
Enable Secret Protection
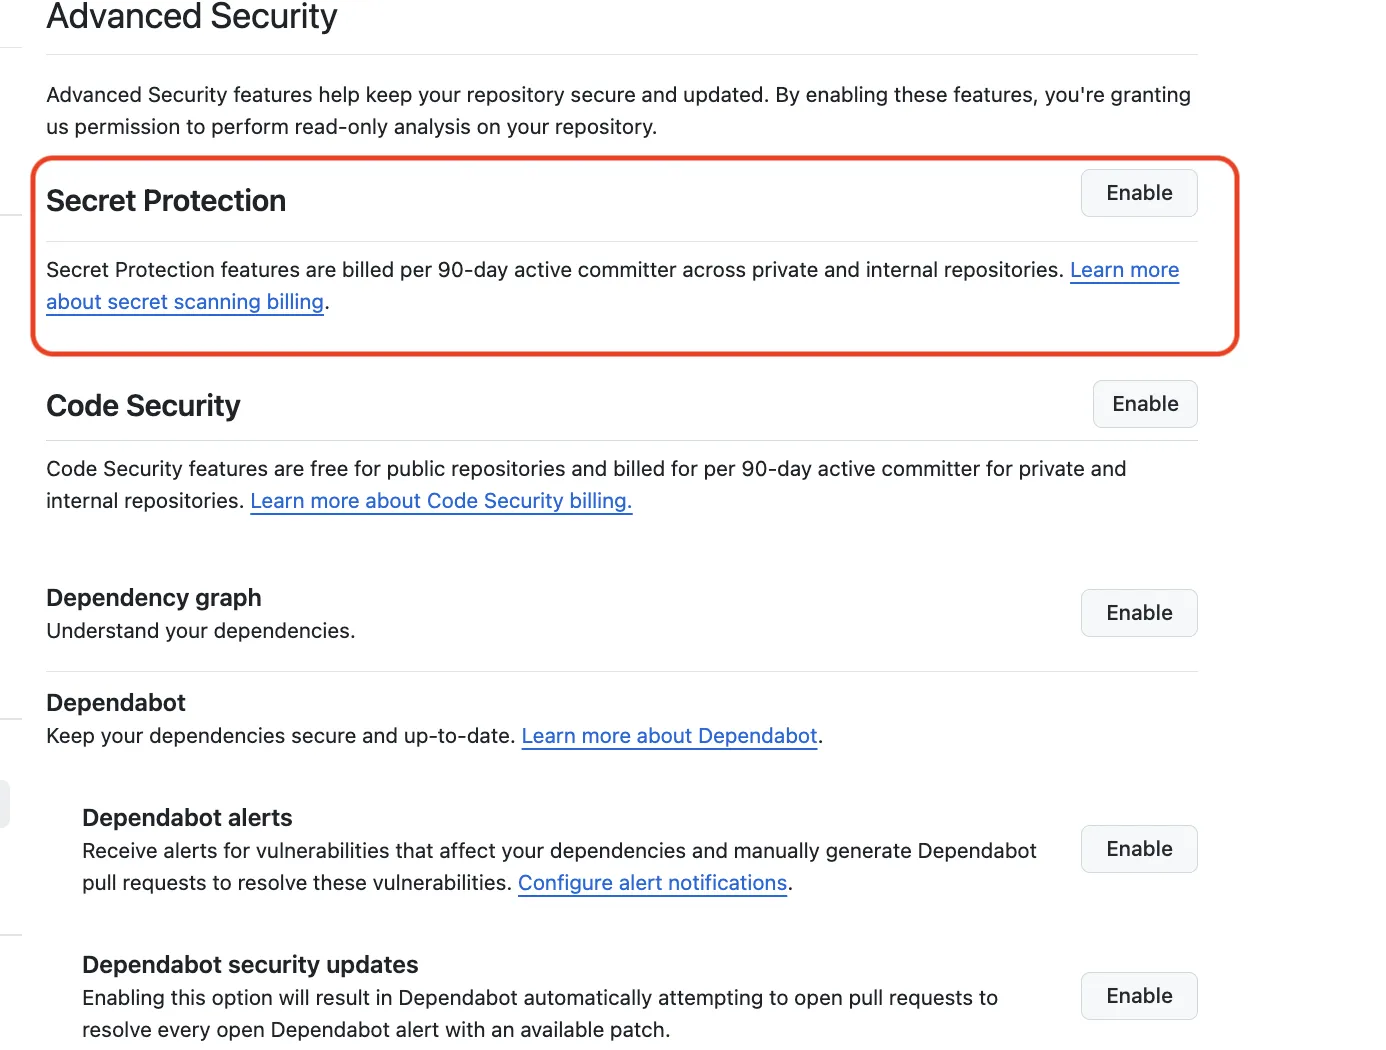tap(1138, 193)
